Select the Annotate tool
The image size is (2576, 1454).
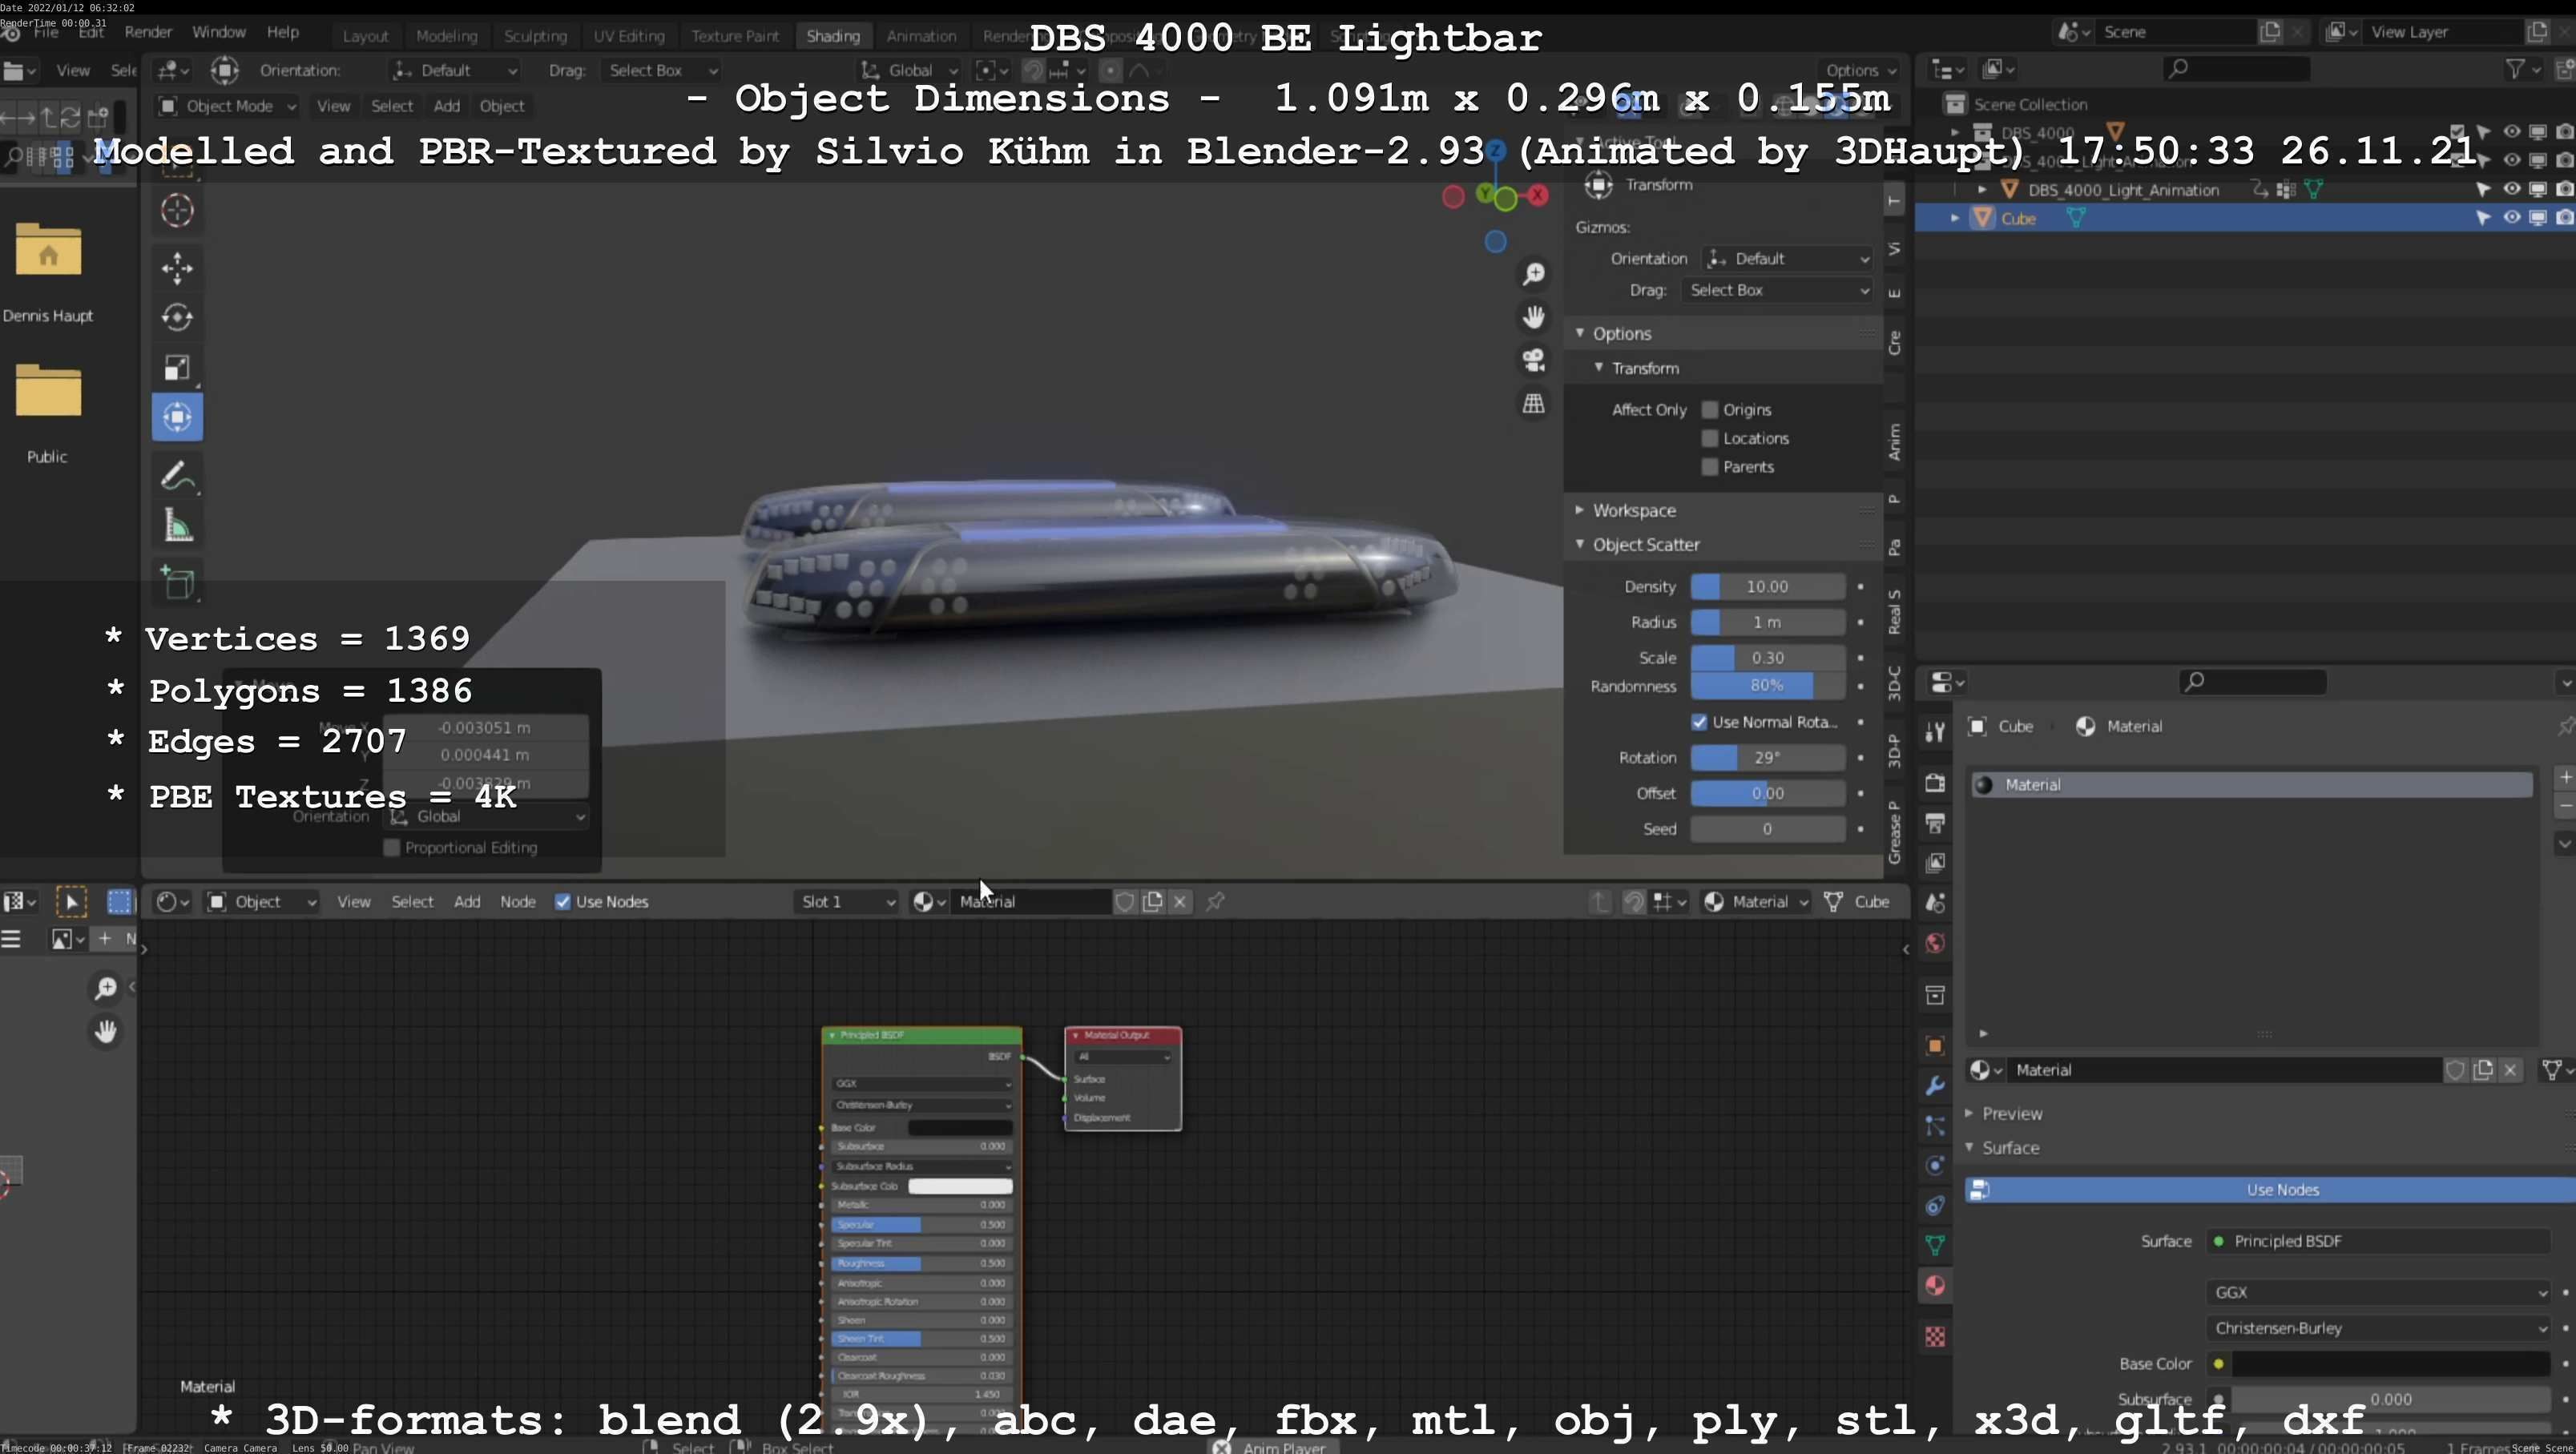[x=177, y=476]
